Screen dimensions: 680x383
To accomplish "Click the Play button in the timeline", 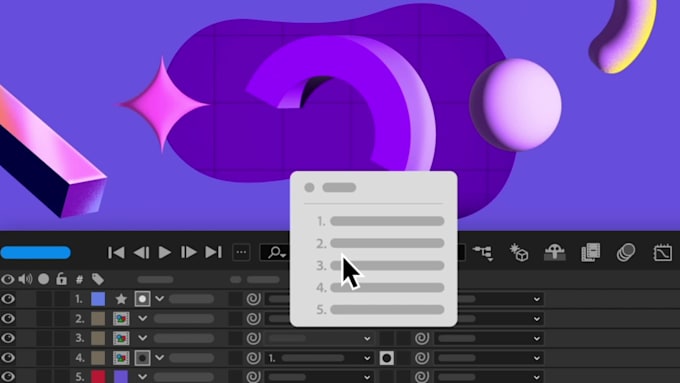I will pyautogui.click(x=164, y=252).
